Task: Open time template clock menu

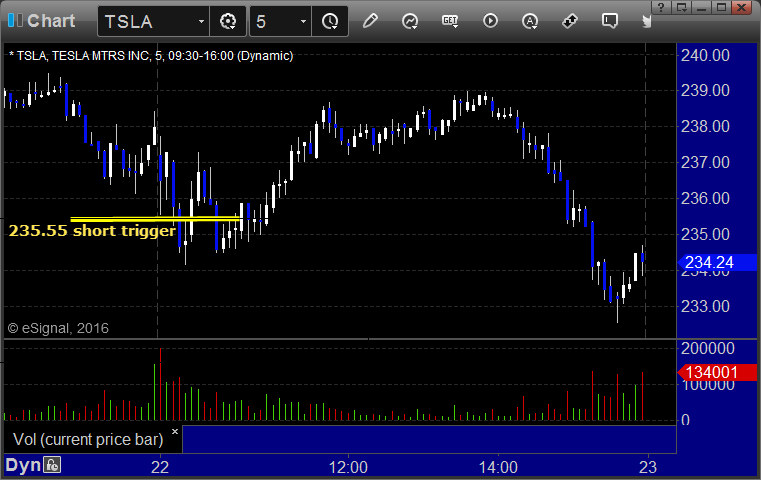Action: tap(330, 21)
